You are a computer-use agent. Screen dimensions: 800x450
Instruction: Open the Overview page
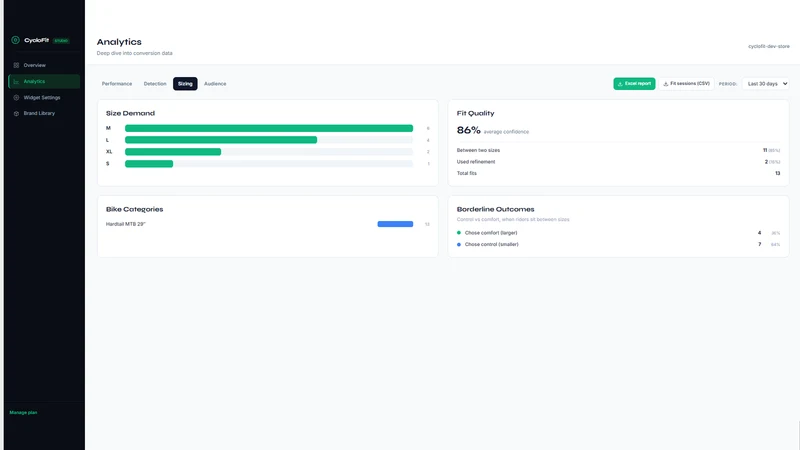tap(44, 65)
